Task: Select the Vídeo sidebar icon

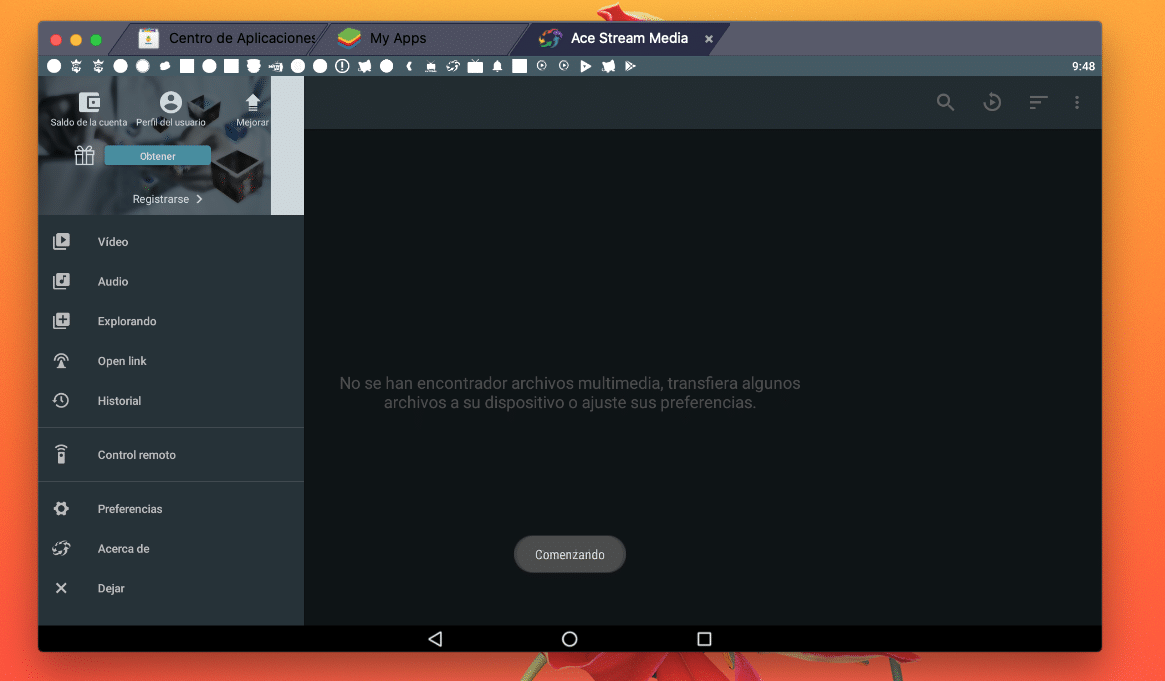Action: [61, 241]
